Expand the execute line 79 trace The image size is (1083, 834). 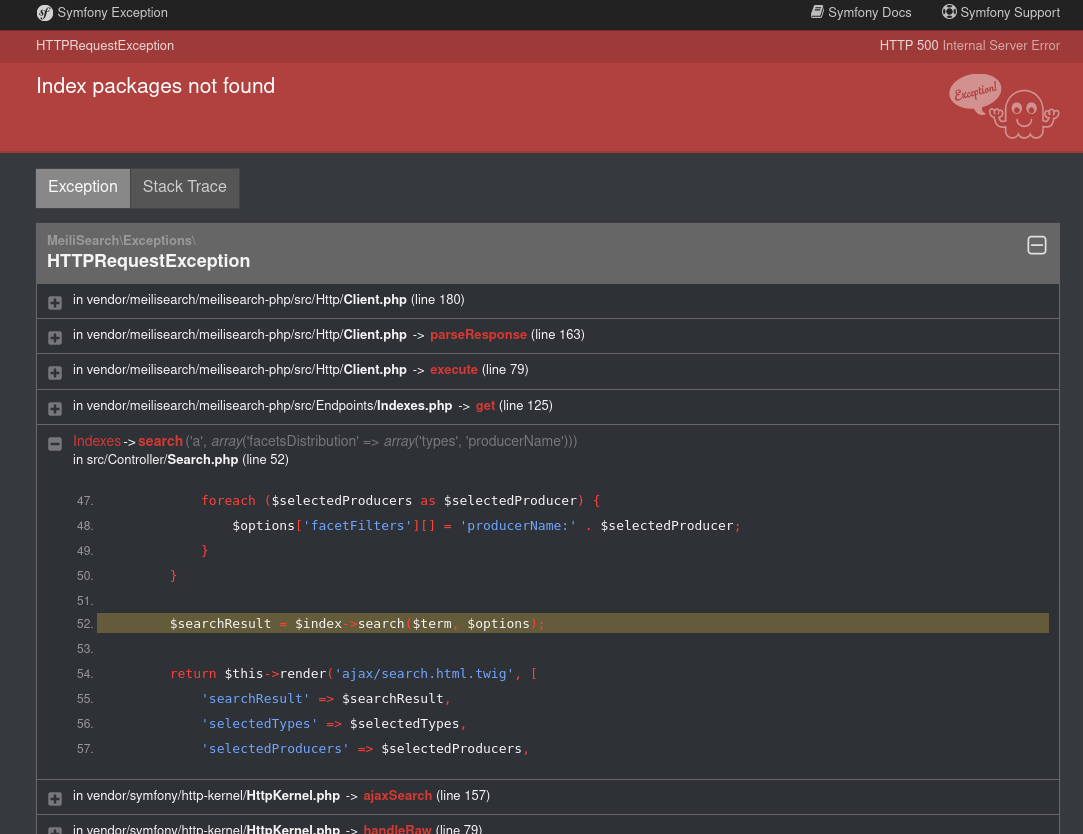pyautogui.click(x=55, y=372)
